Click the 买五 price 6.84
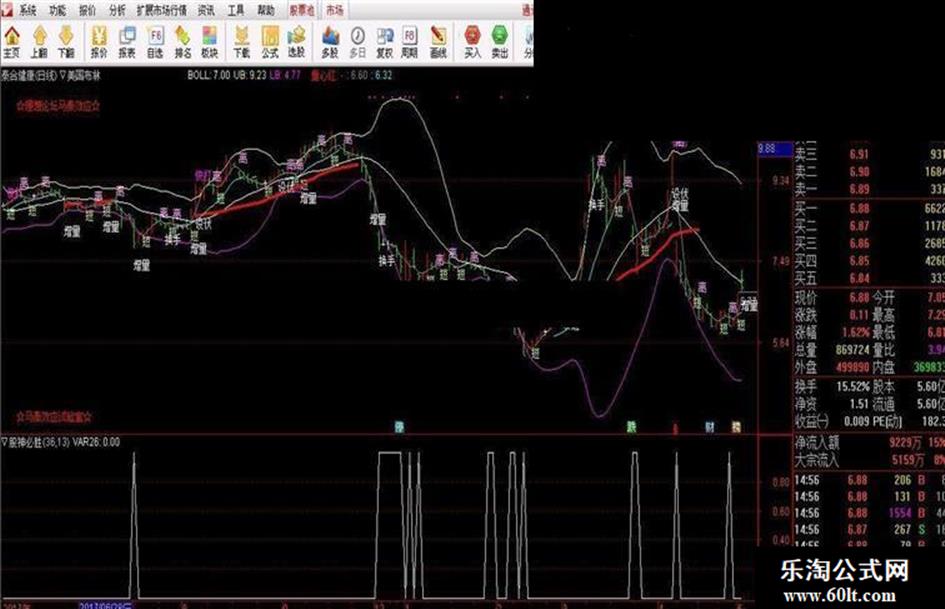The width and height of the screenshot is (945, 609). point(859,278)
